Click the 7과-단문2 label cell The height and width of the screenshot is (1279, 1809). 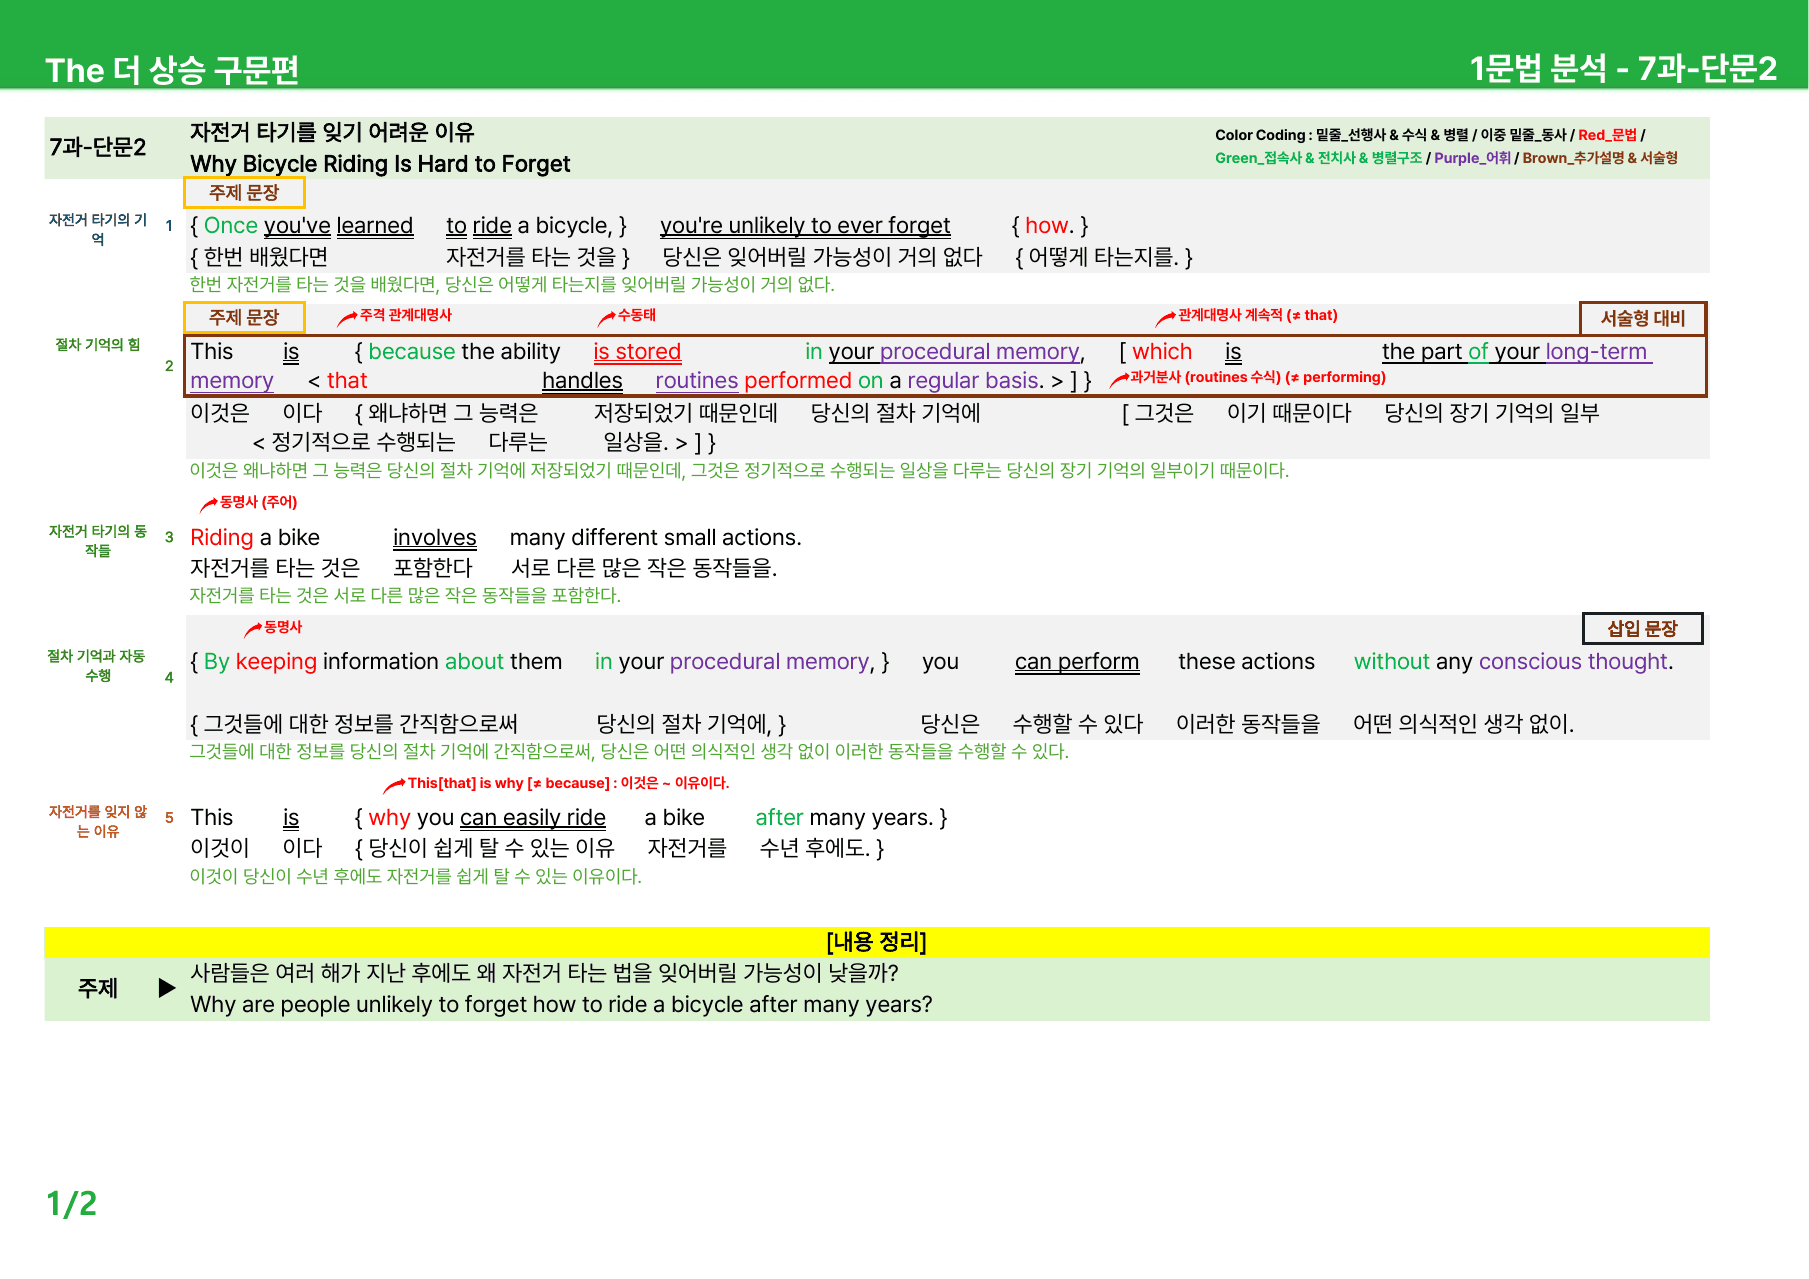[98, 147]
